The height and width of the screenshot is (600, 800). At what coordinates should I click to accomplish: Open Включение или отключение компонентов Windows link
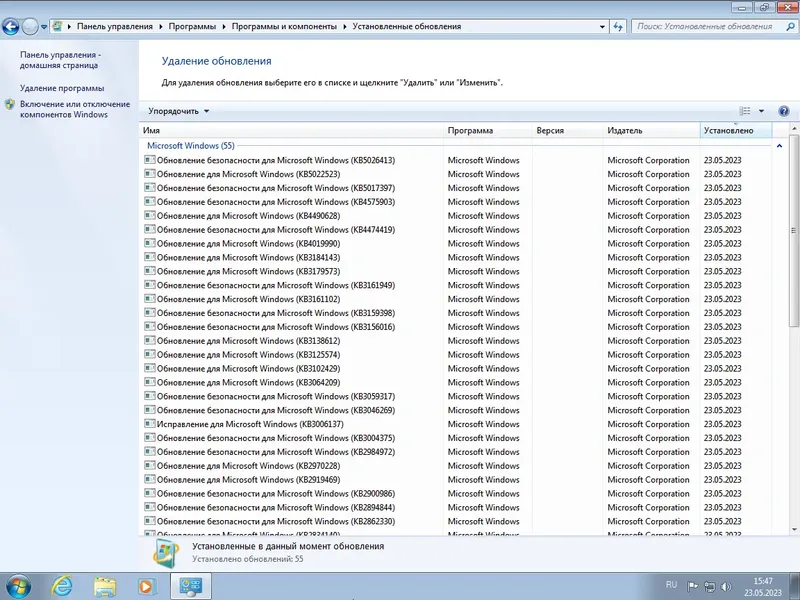pos(75,109)
